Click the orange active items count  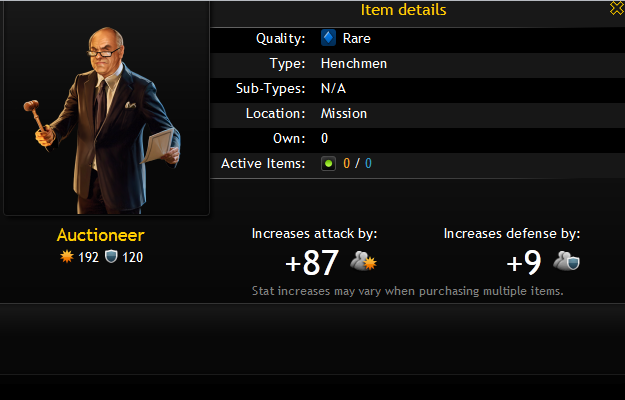click(346, 163)
